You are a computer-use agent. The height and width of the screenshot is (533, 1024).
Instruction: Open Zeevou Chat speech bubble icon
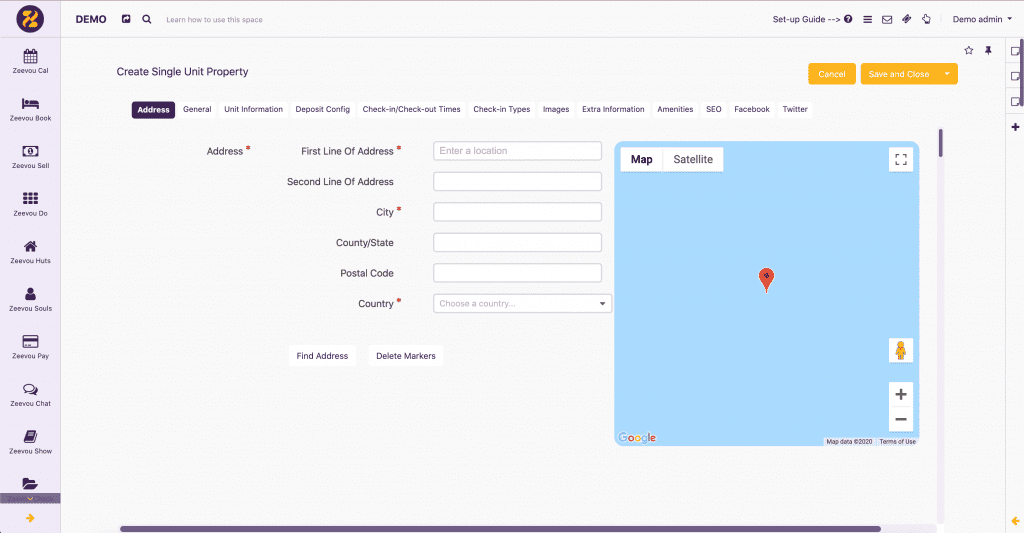[30, 389]
